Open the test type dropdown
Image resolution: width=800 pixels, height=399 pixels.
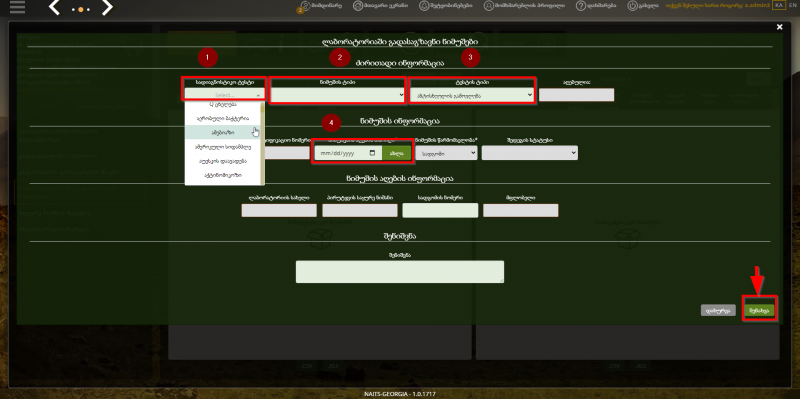tap(471, 95)
